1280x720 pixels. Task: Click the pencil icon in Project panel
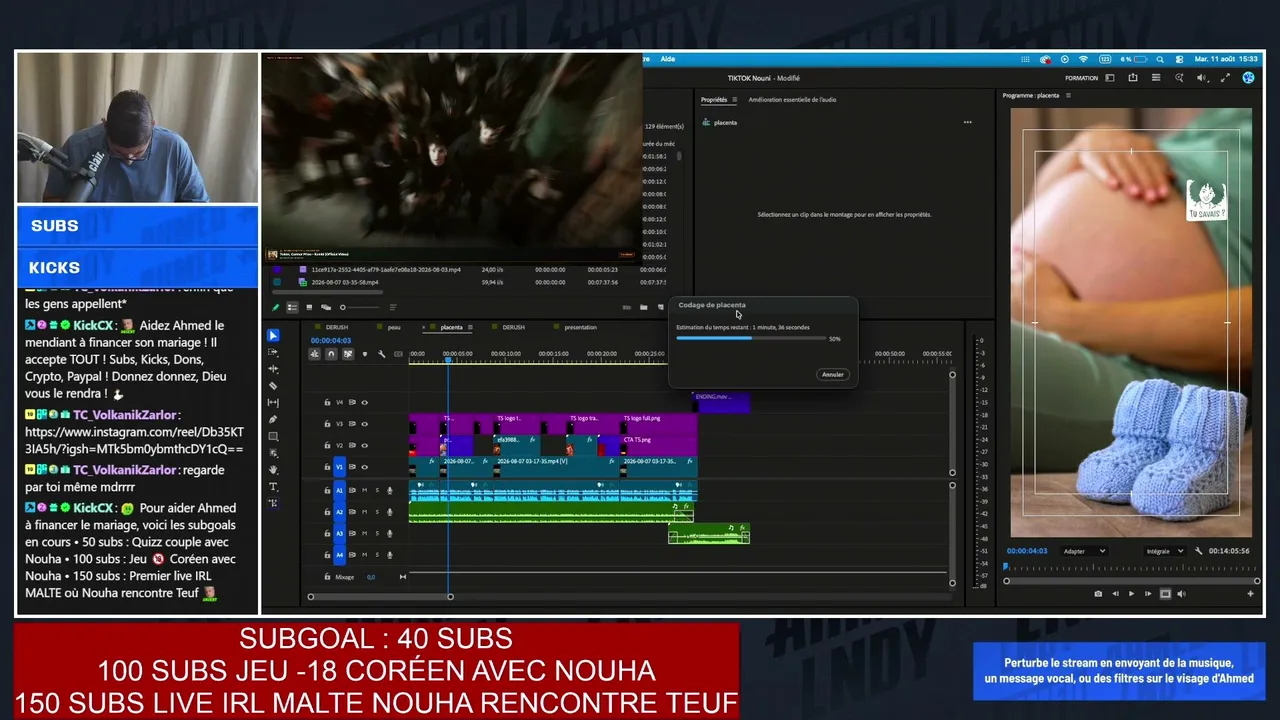(x=276, y=307)
